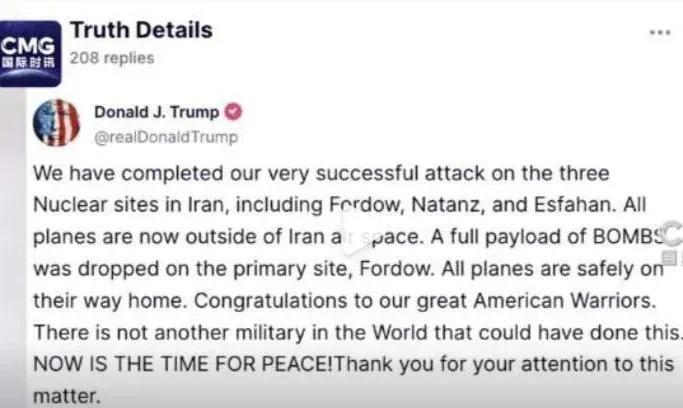Click the @realDonaldTrump handle
Viewport: 683px width, 408px height.
tap(166, 137)
